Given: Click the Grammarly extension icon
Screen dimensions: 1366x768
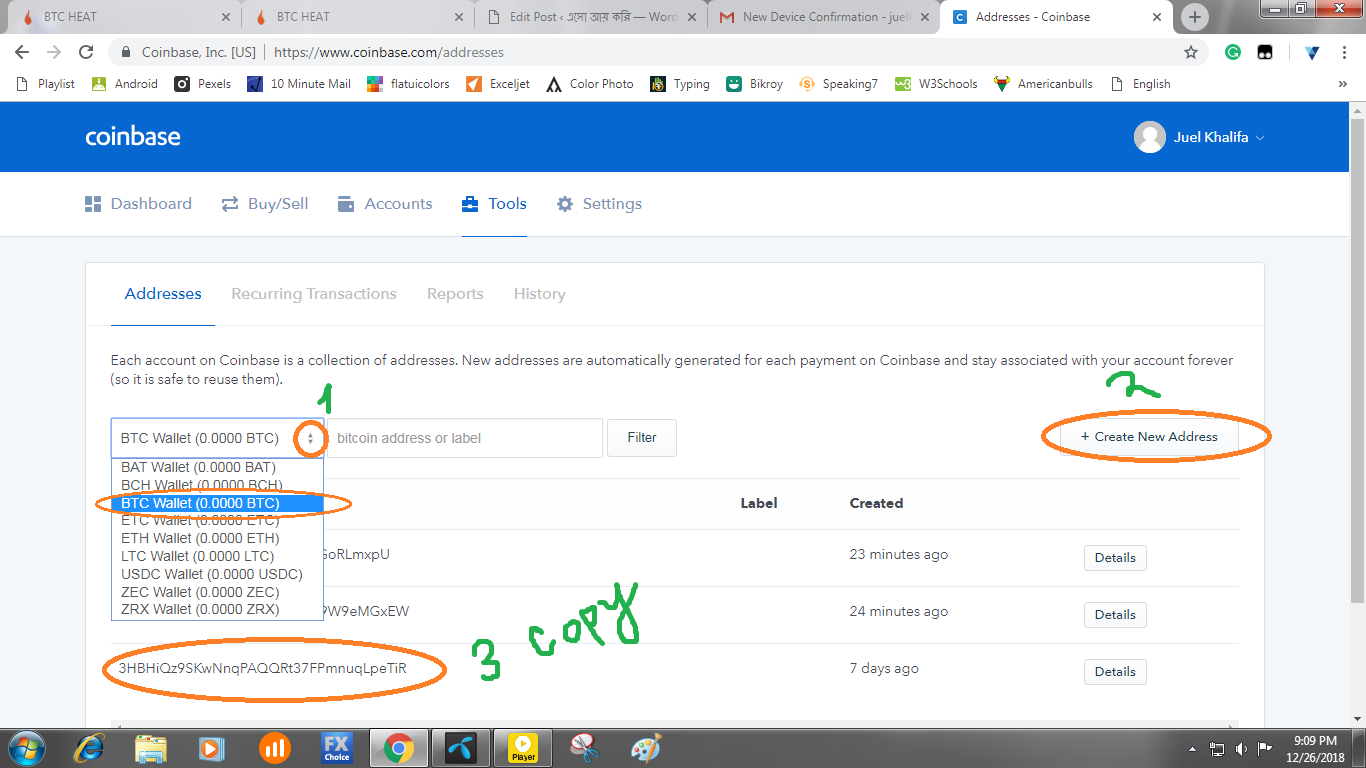Looking at the screenshot, I should pos(1233,52).
